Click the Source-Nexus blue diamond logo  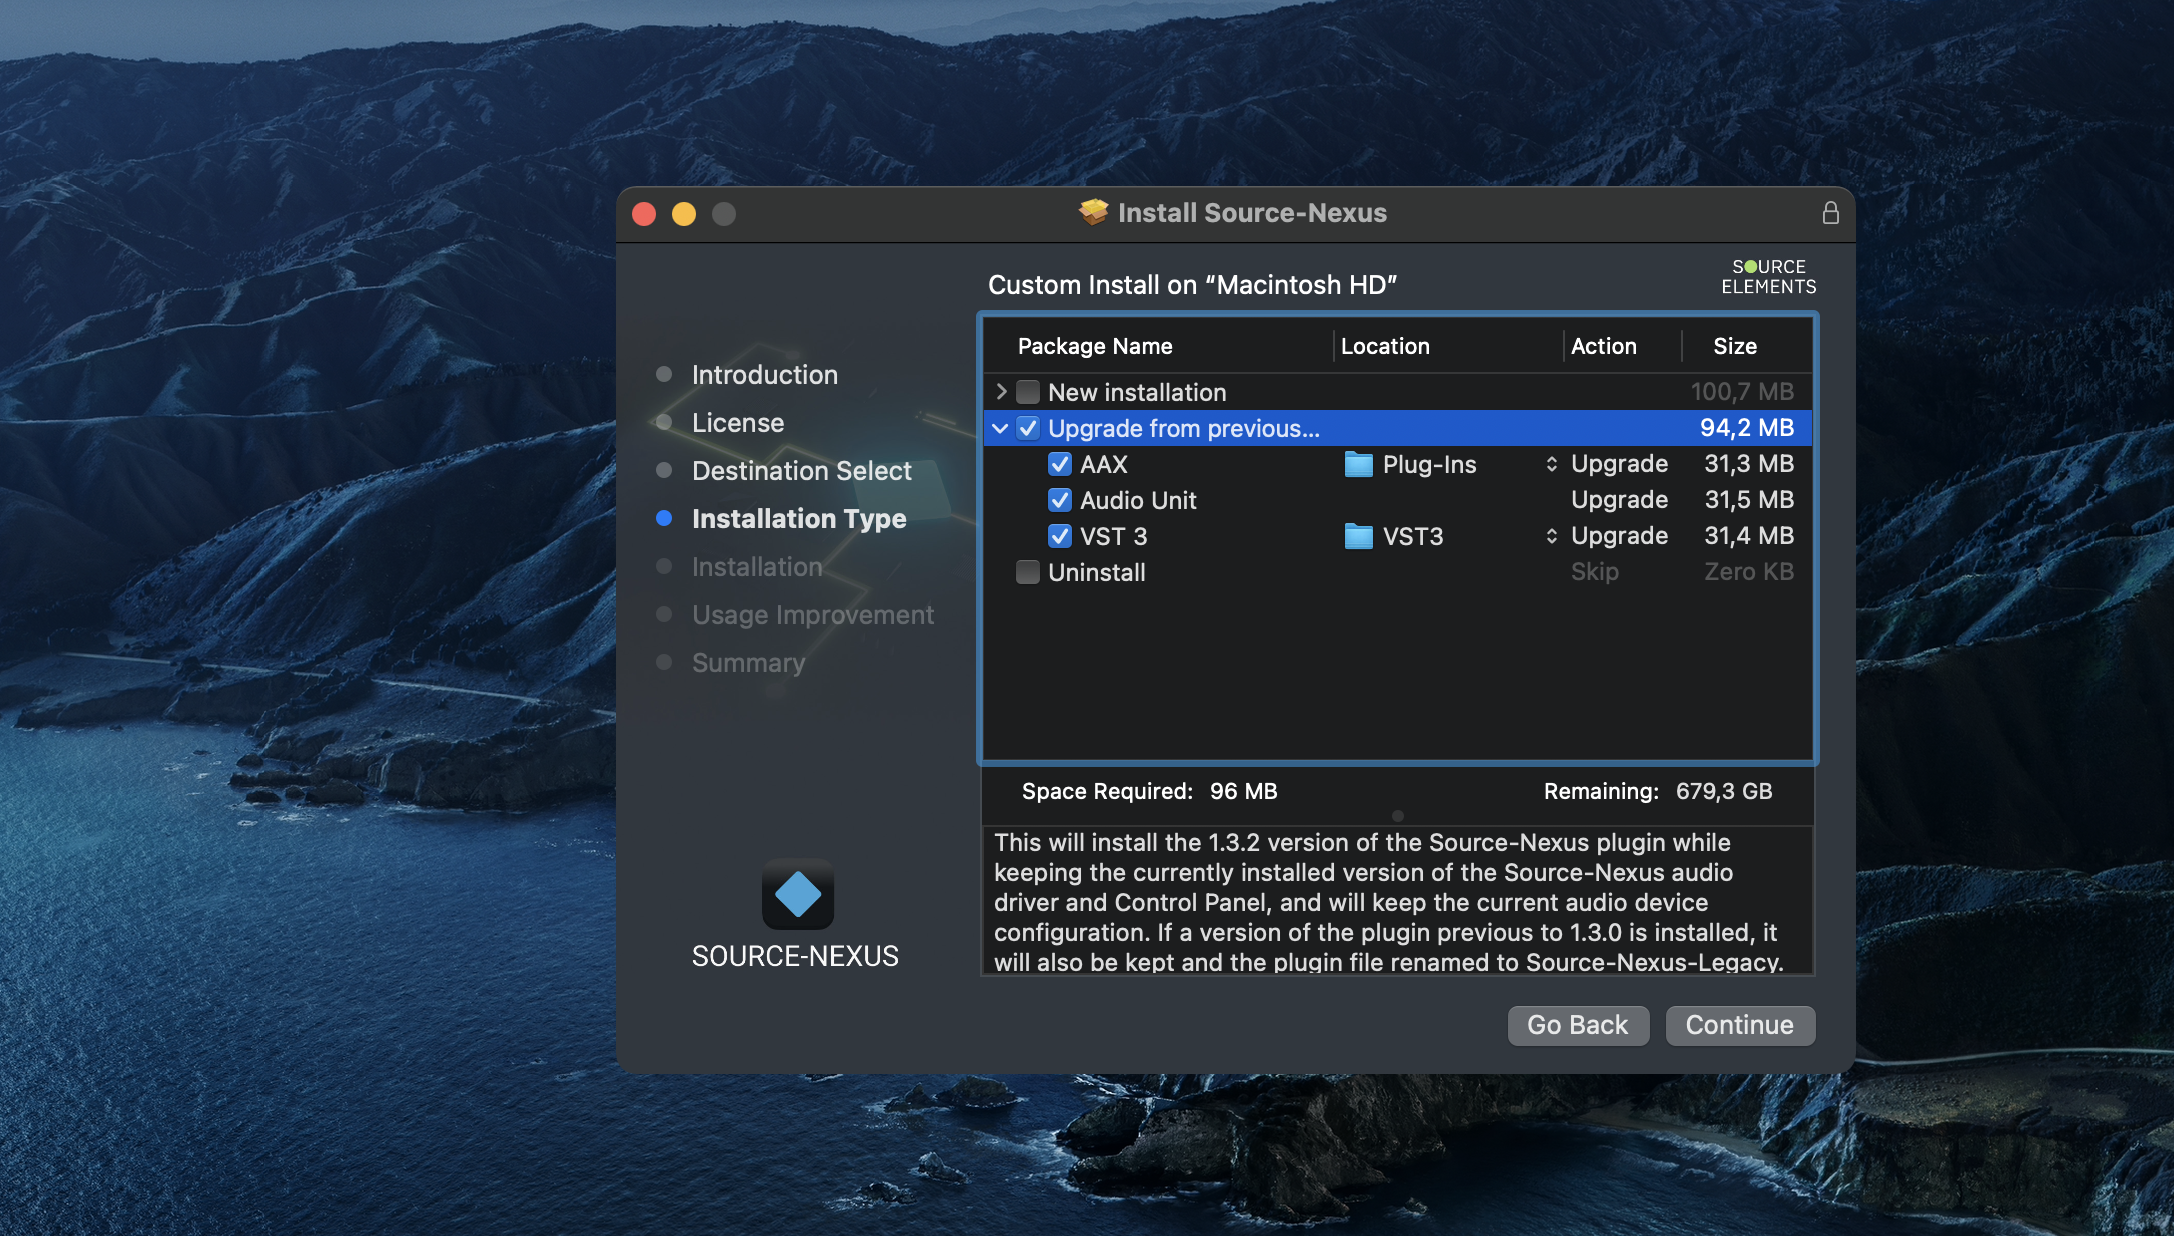(x=797, y=894)
